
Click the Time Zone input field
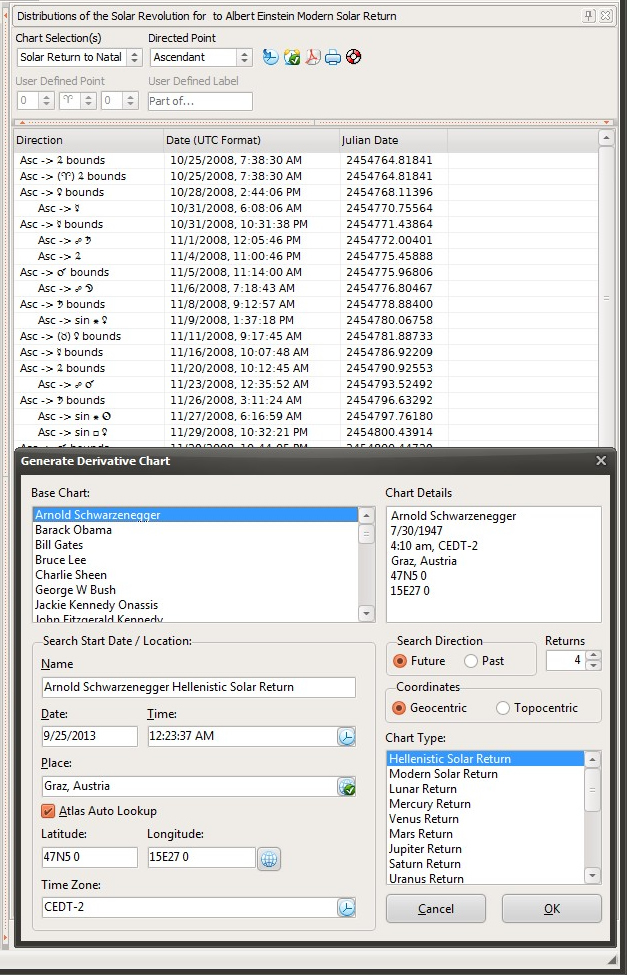click(190, 907)
